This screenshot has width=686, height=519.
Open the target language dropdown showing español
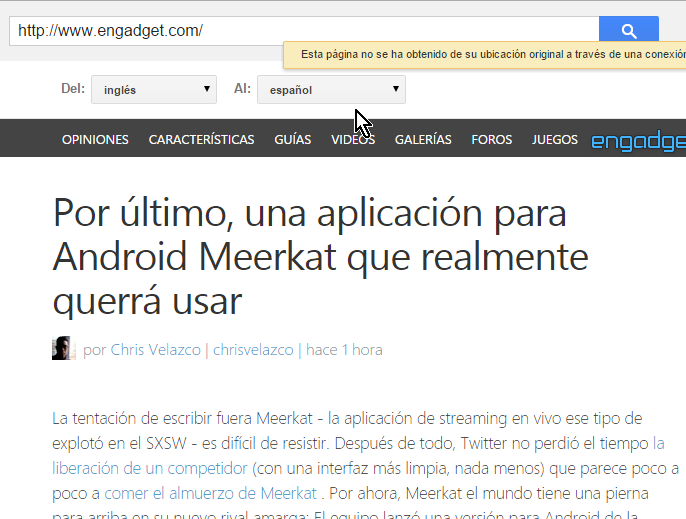point(331,90)
